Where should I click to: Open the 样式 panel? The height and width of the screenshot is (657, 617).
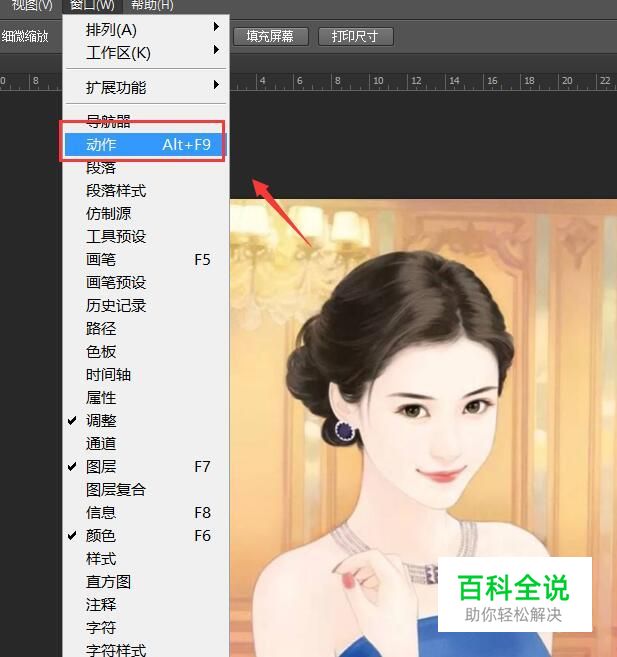146,559
